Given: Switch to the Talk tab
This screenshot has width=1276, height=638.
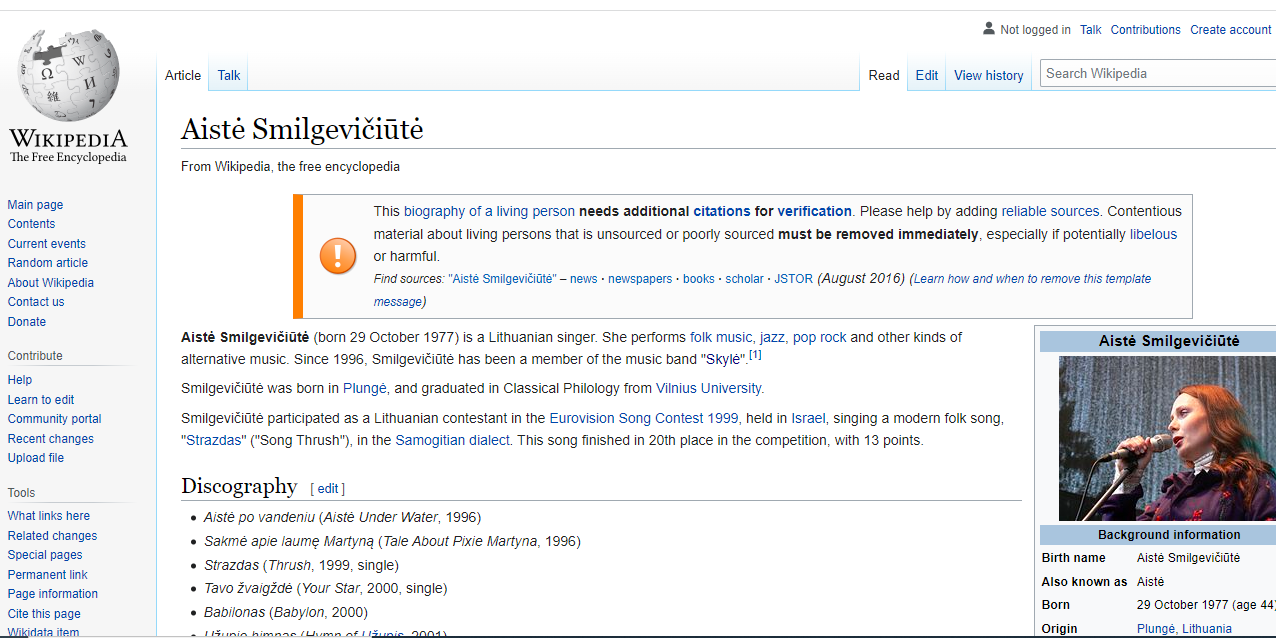Looking at the screenshot, I should [229, 75].
